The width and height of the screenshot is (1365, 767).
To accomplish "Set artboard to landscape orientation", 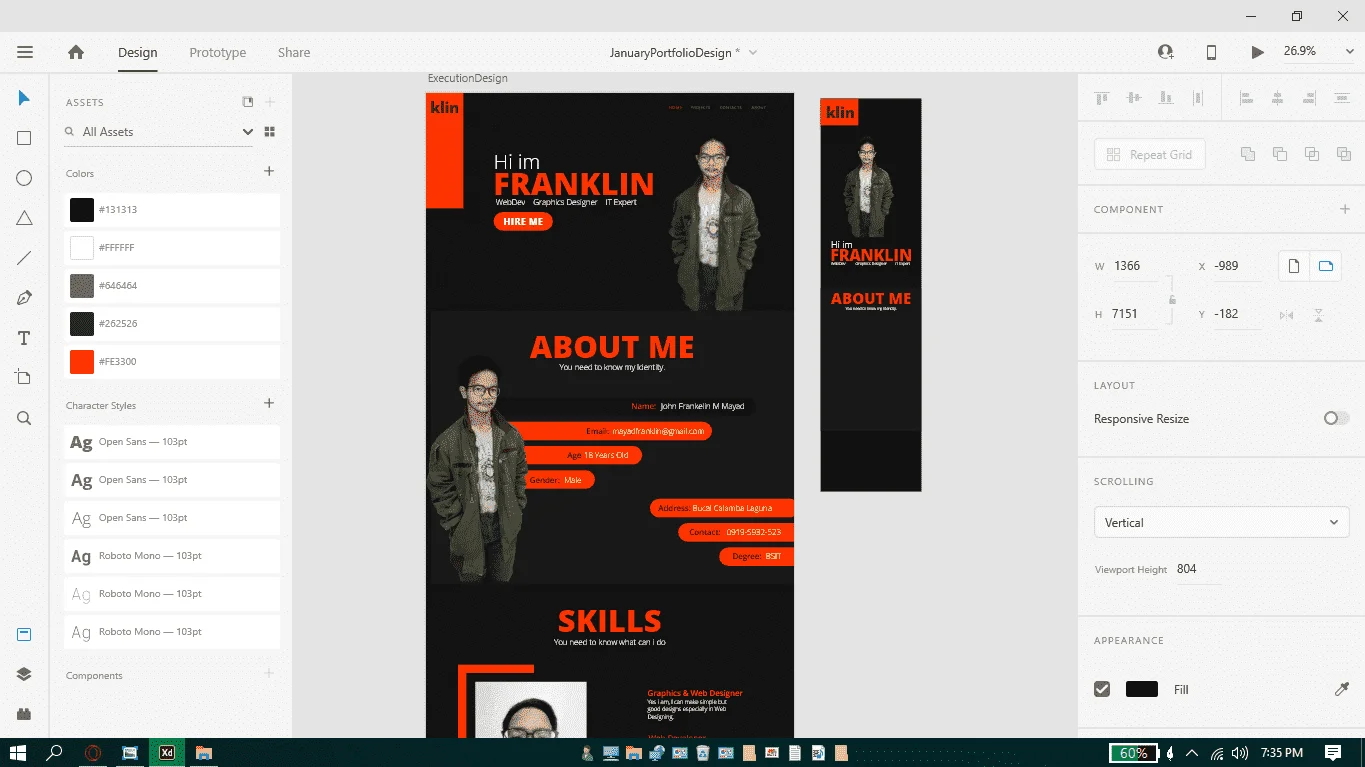I will coord(1326,266).
